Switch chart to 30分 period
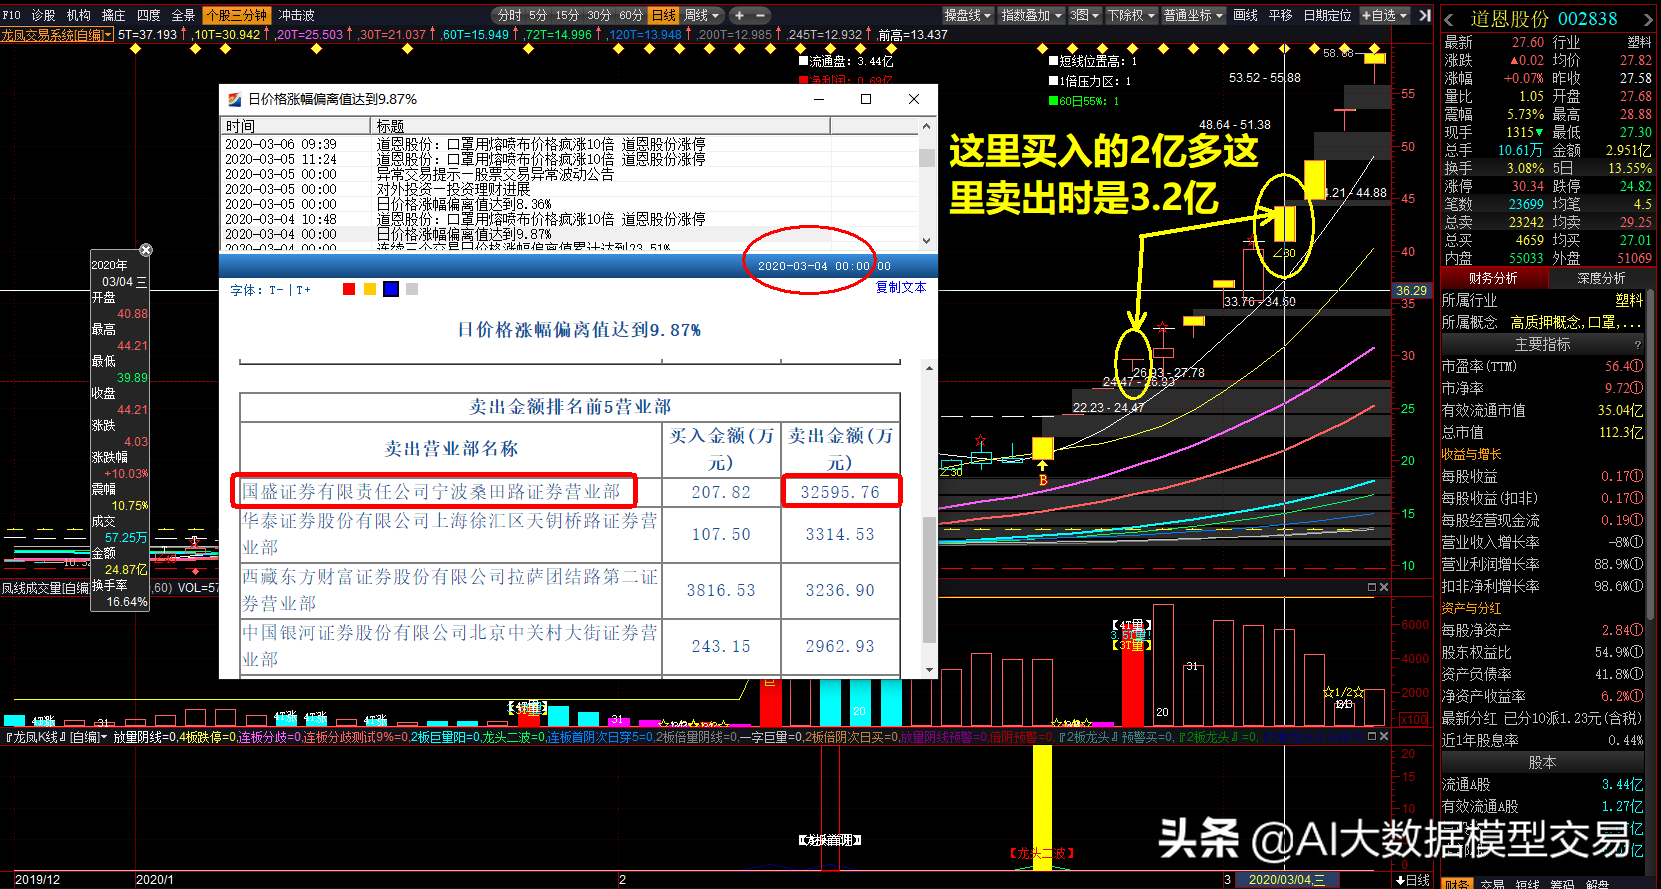 [599, 15]
